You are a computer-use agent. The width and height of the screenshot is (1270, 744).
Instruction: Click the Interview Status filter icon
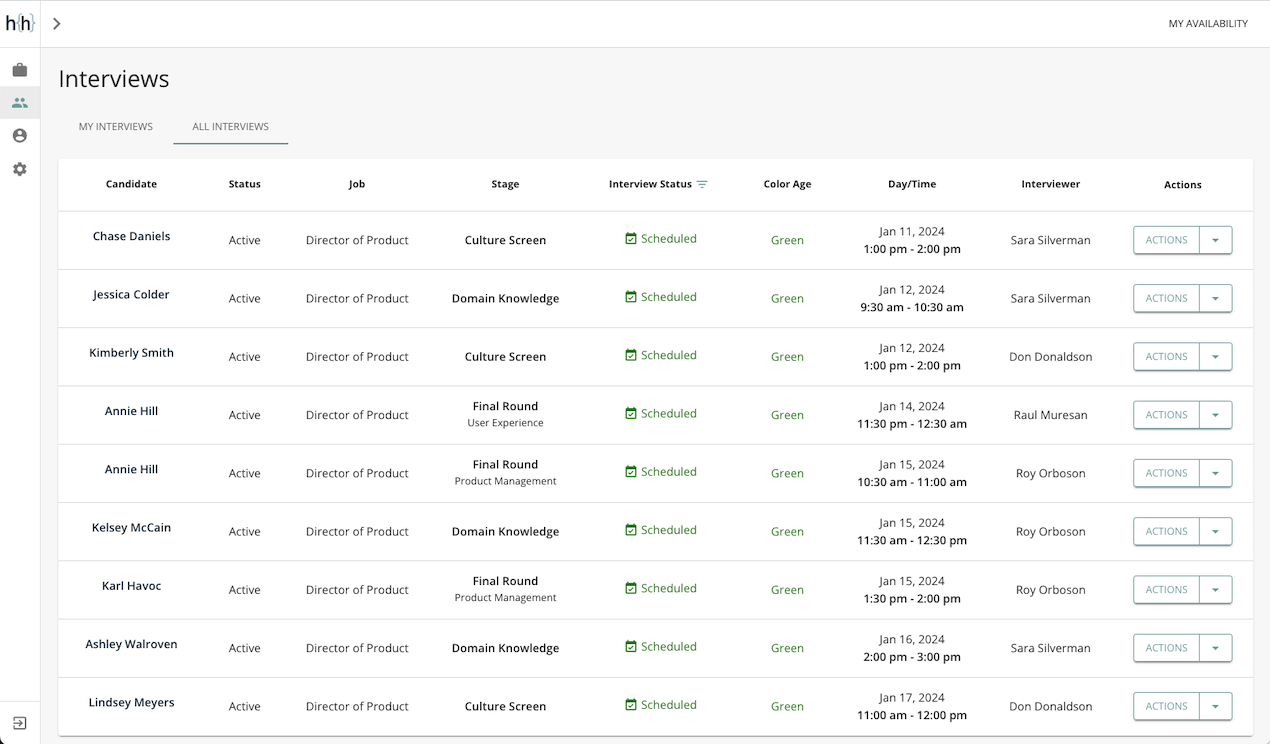tap(702, 184)
